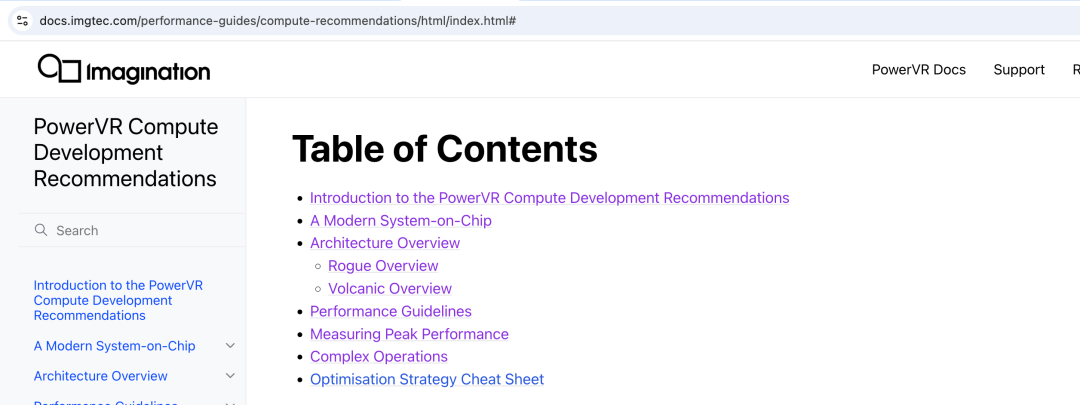Viewport: 1080px width, 405px height.
Task: Click the browser address bar URL
Action: click(278, 20)
